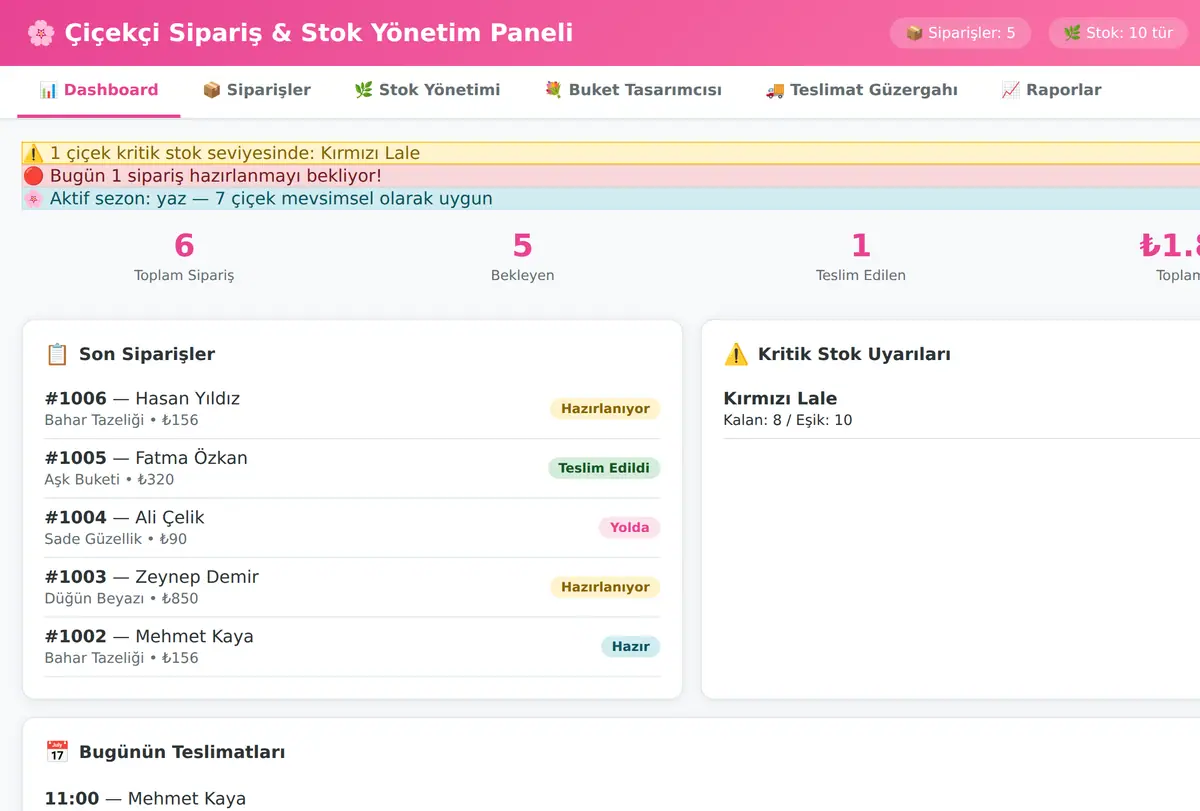
Task: Select Kırmızı Lale in Kritik Stok Uyarıları
Action: 780,398
